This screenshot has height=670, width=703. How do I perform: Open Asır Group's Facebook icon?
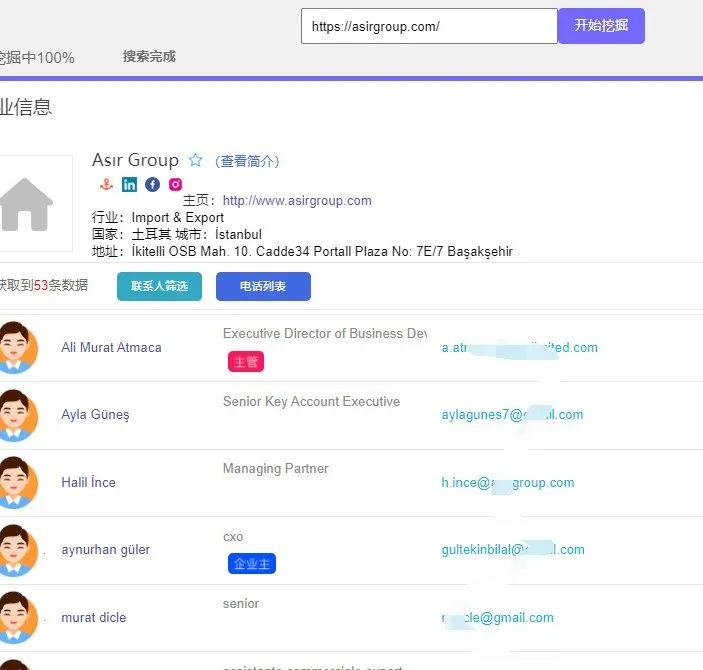152,184
